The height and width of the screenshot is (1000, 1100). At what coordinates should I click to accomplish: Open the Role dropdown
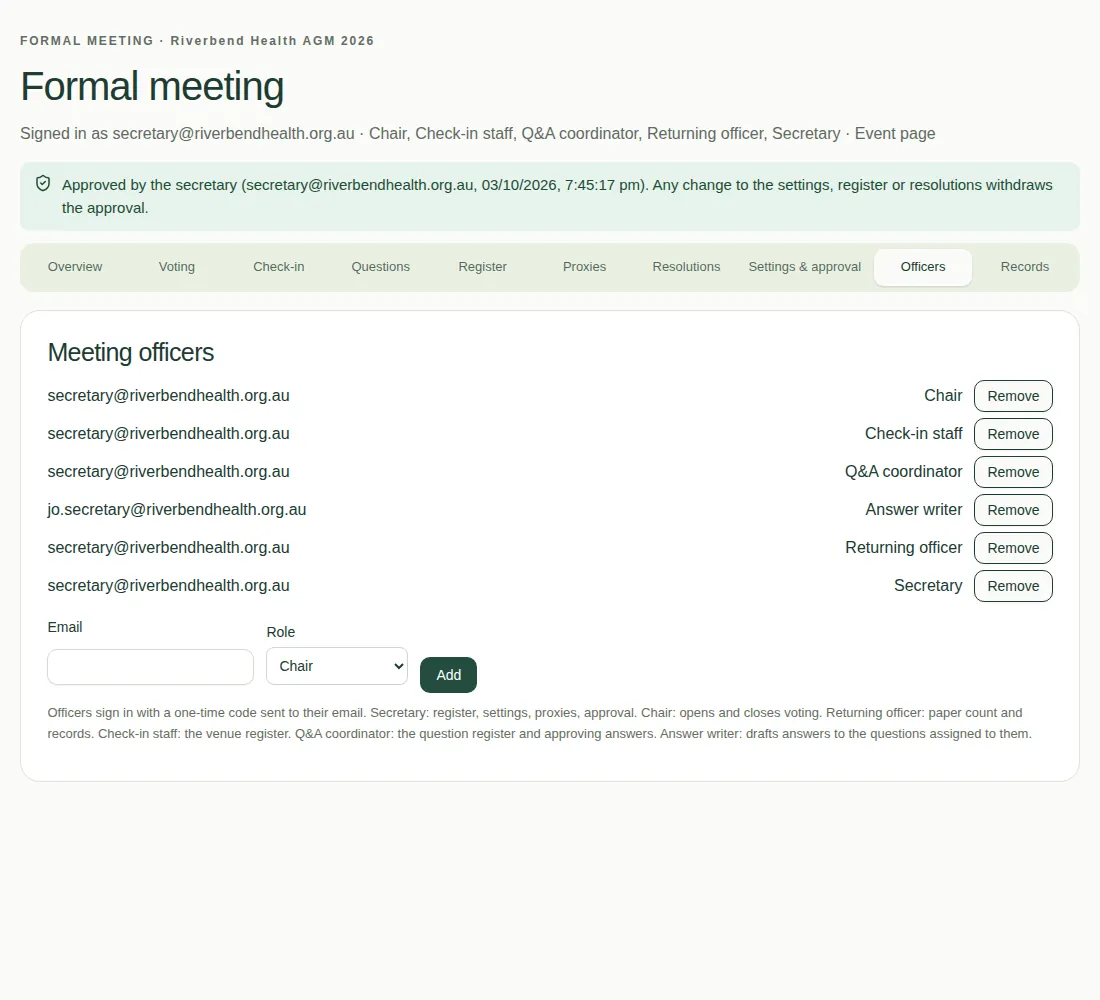[x=337, y=666]
